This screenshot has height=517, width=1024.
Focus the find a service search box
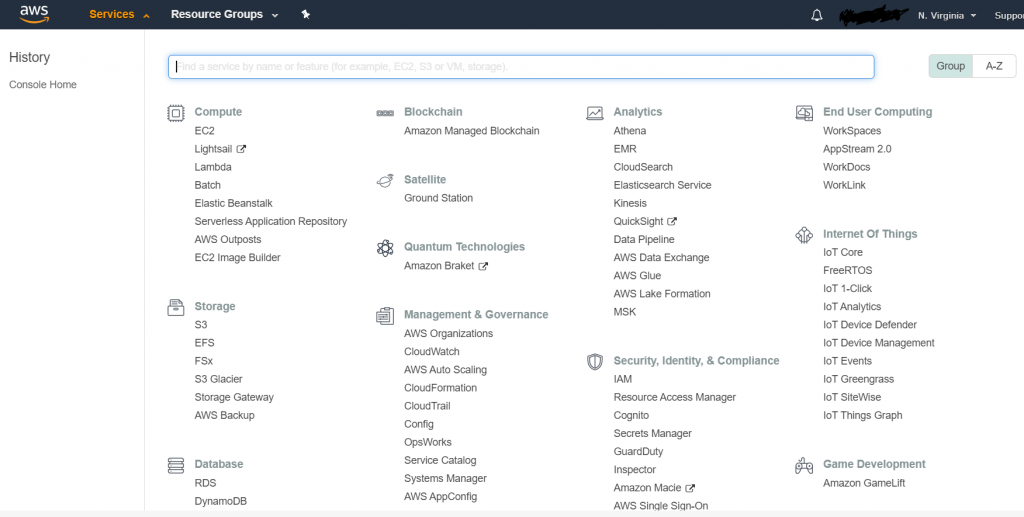click(520, 67)
